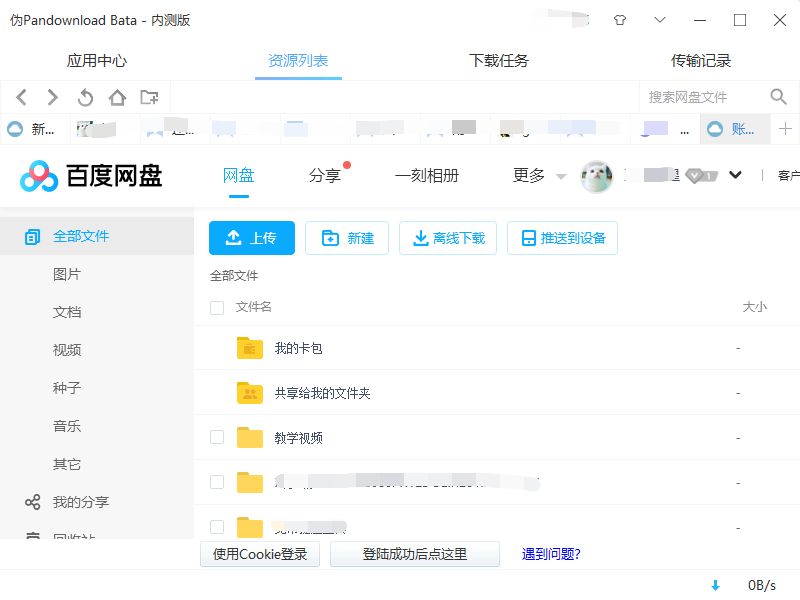The width and height of the screenshot is (800, 600).
Task: Toggle the select-all 文件名 checkbox
Action: pos(217,308)
